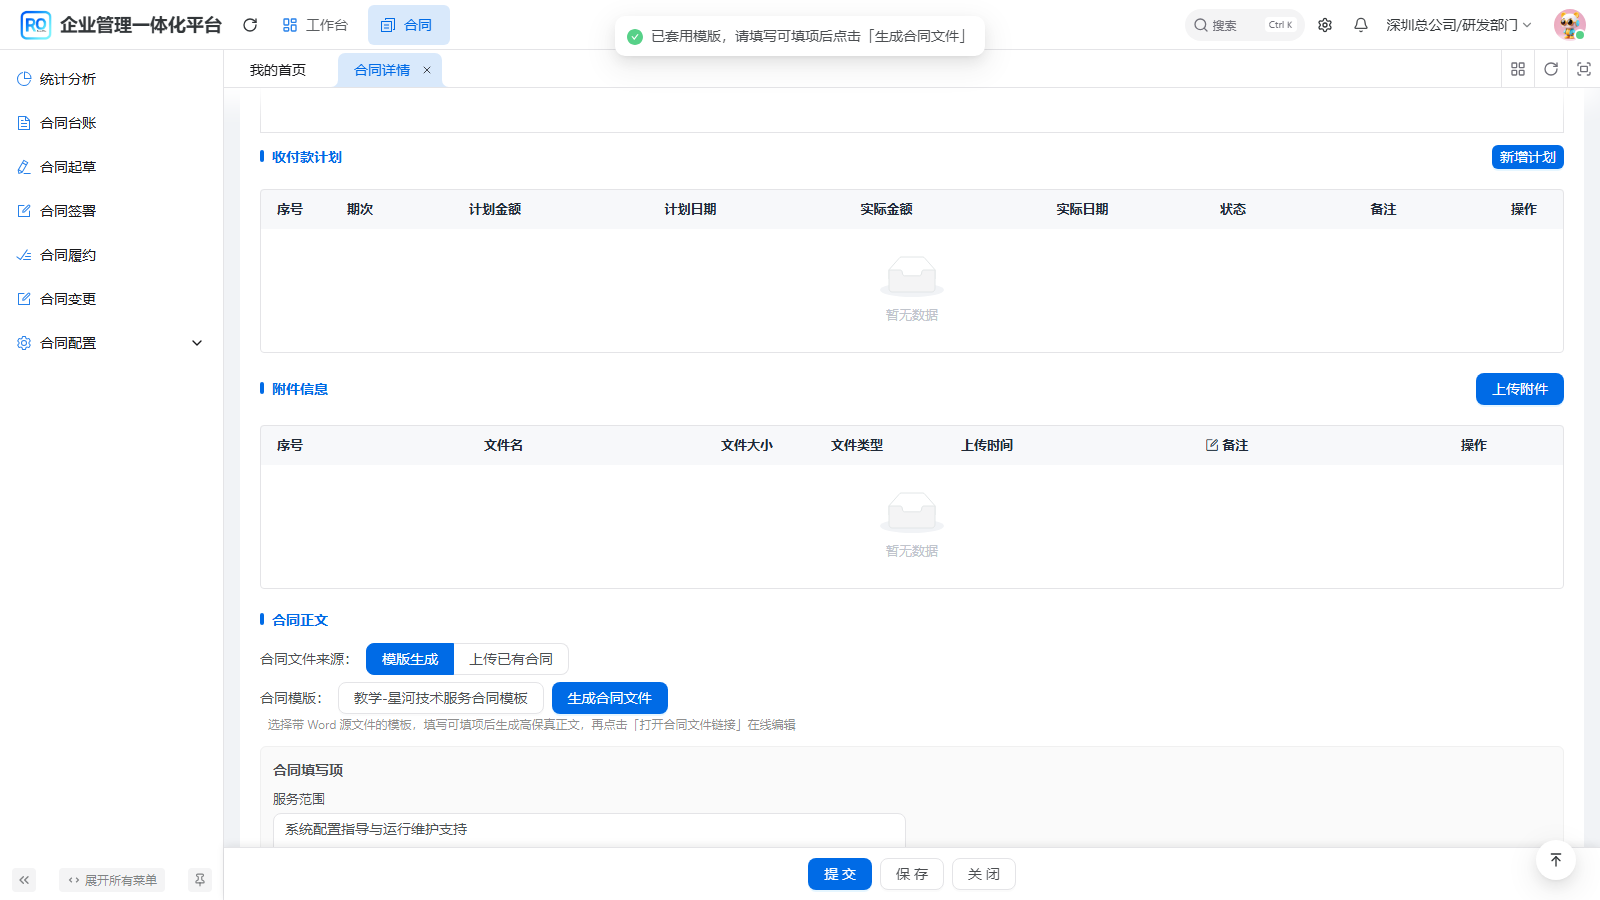The height and width of the screenshot is (900, 1600).
Task: Click the 提交 button
Action: [840, 874]
